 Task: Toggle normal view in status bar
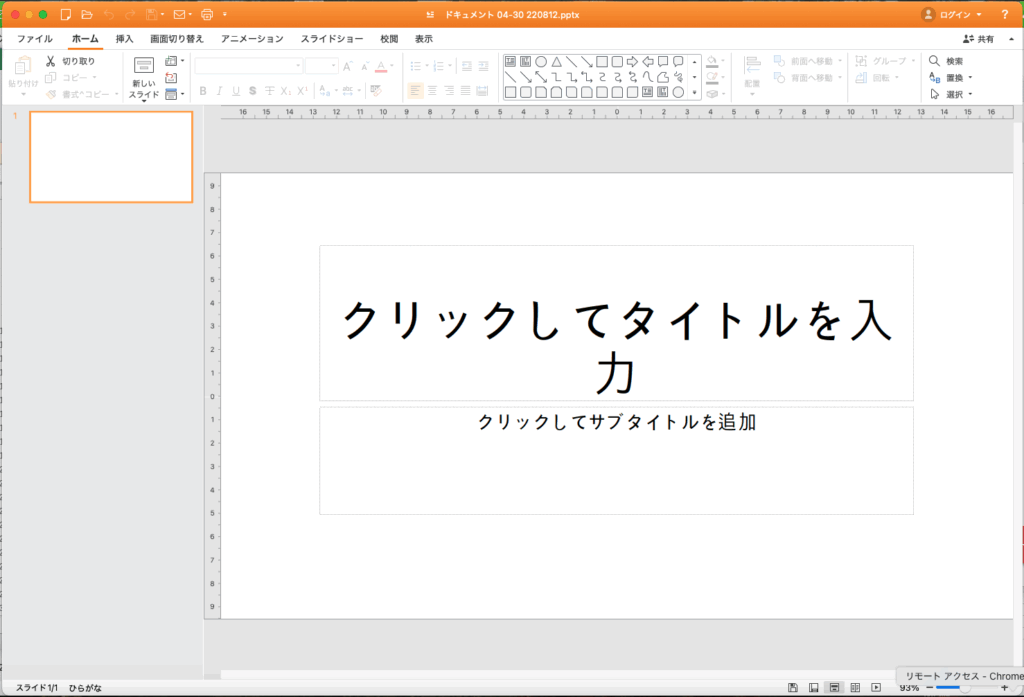click(x=834, y=688)
